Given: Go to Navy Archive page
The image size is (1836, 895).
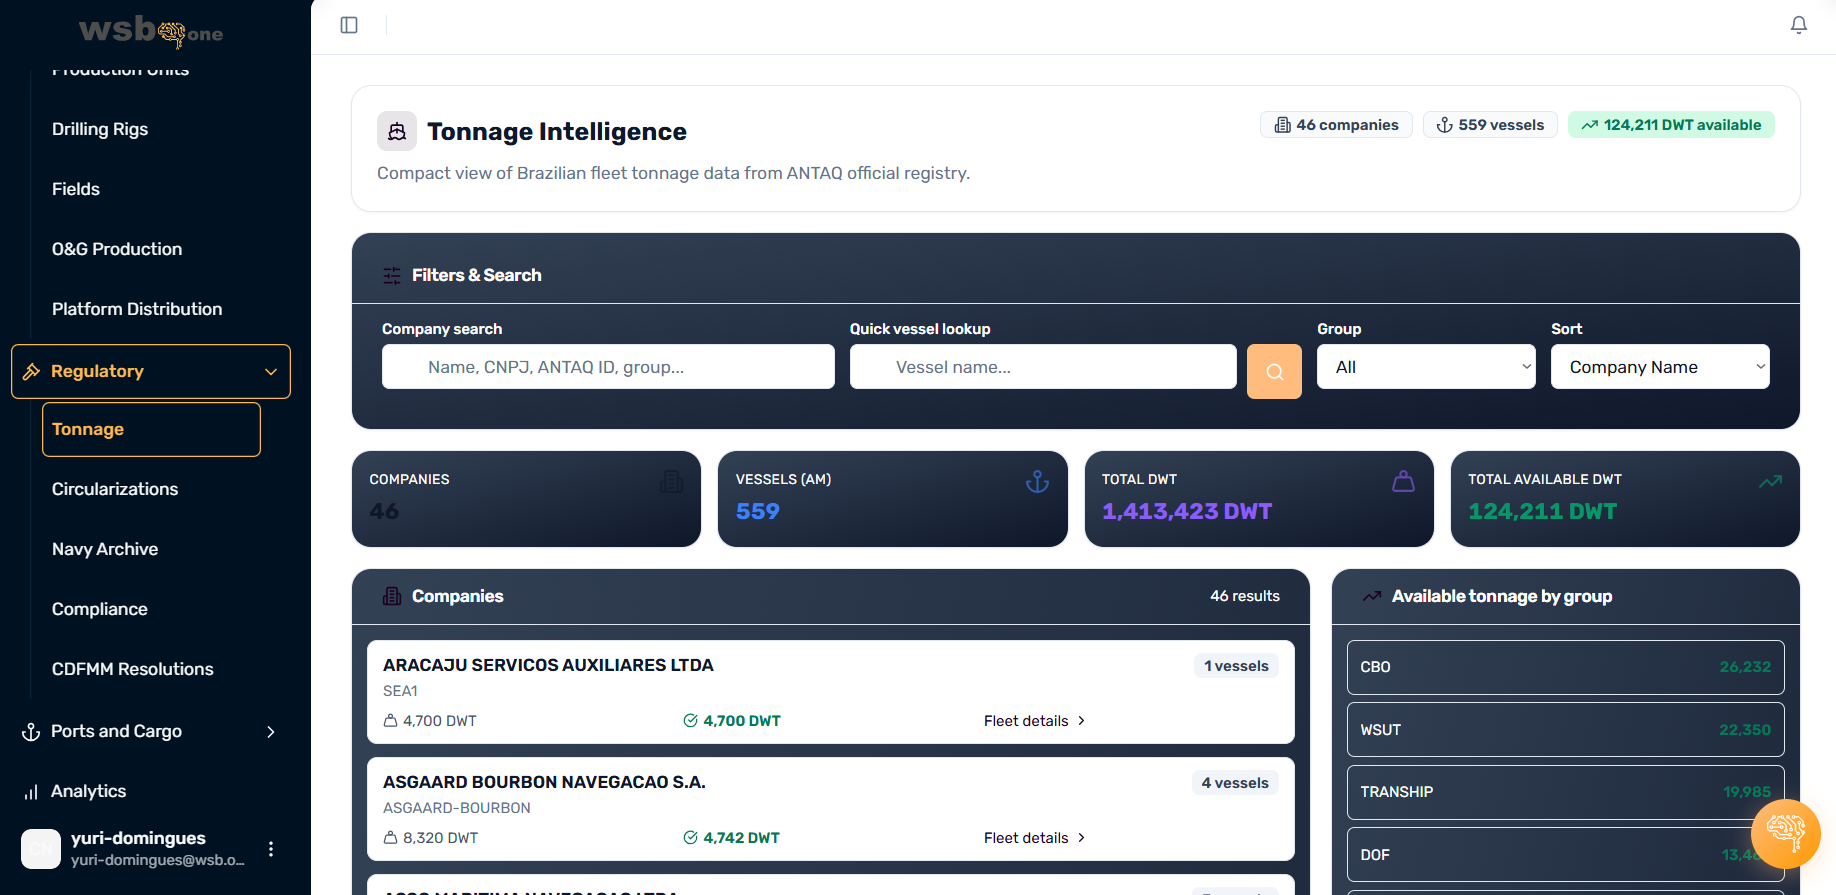Looking at the screenshot, I should click(105, 549).
